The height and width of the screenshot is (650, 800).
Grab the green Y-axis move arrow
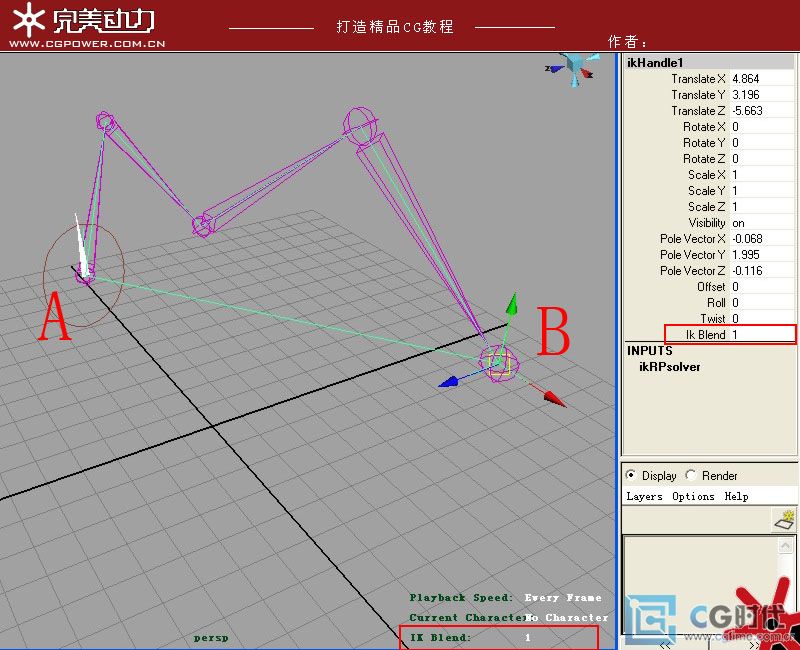pos(512,303)
